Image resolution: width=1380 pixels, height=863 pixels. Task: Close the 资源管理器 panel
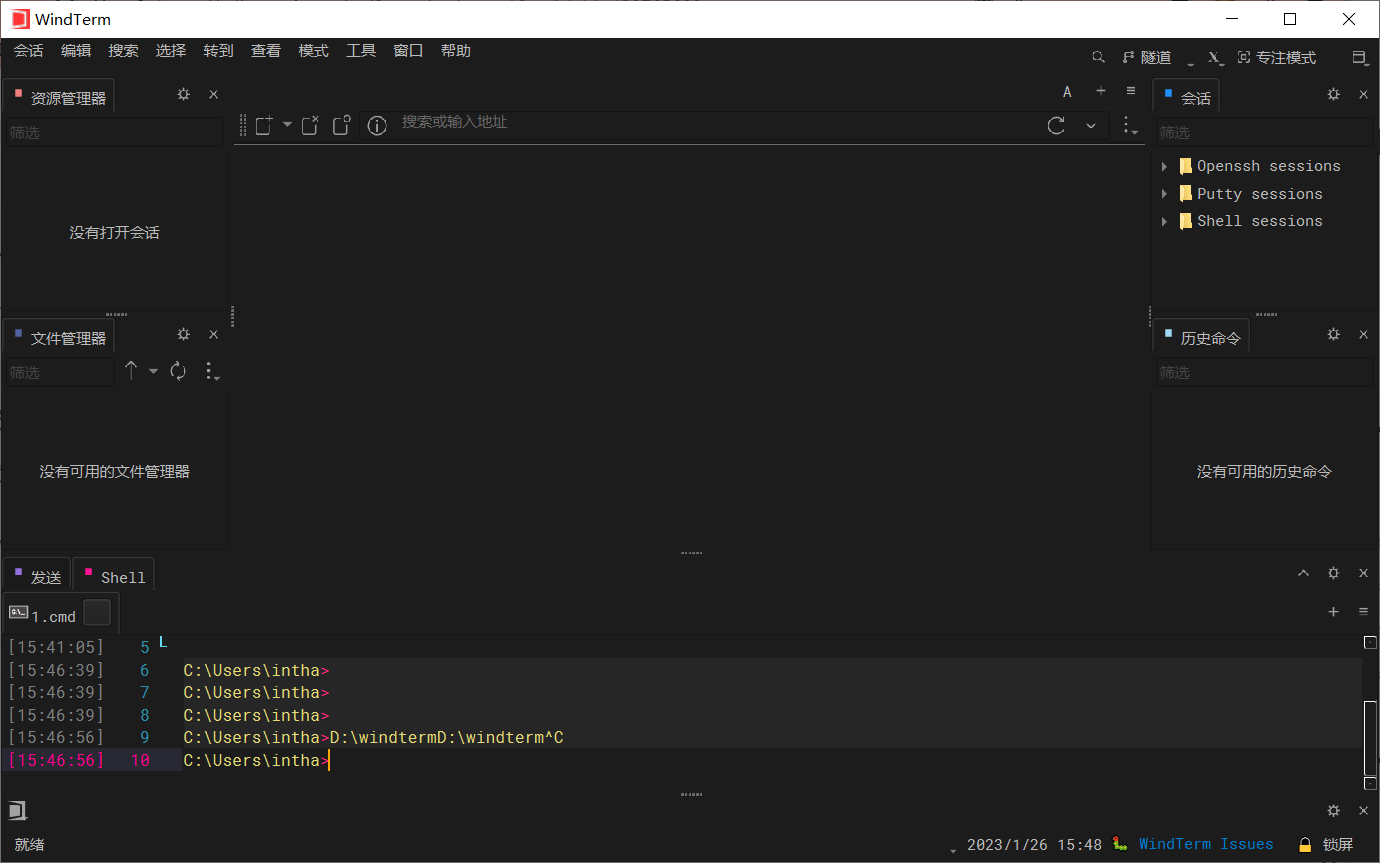click(213, 94)
